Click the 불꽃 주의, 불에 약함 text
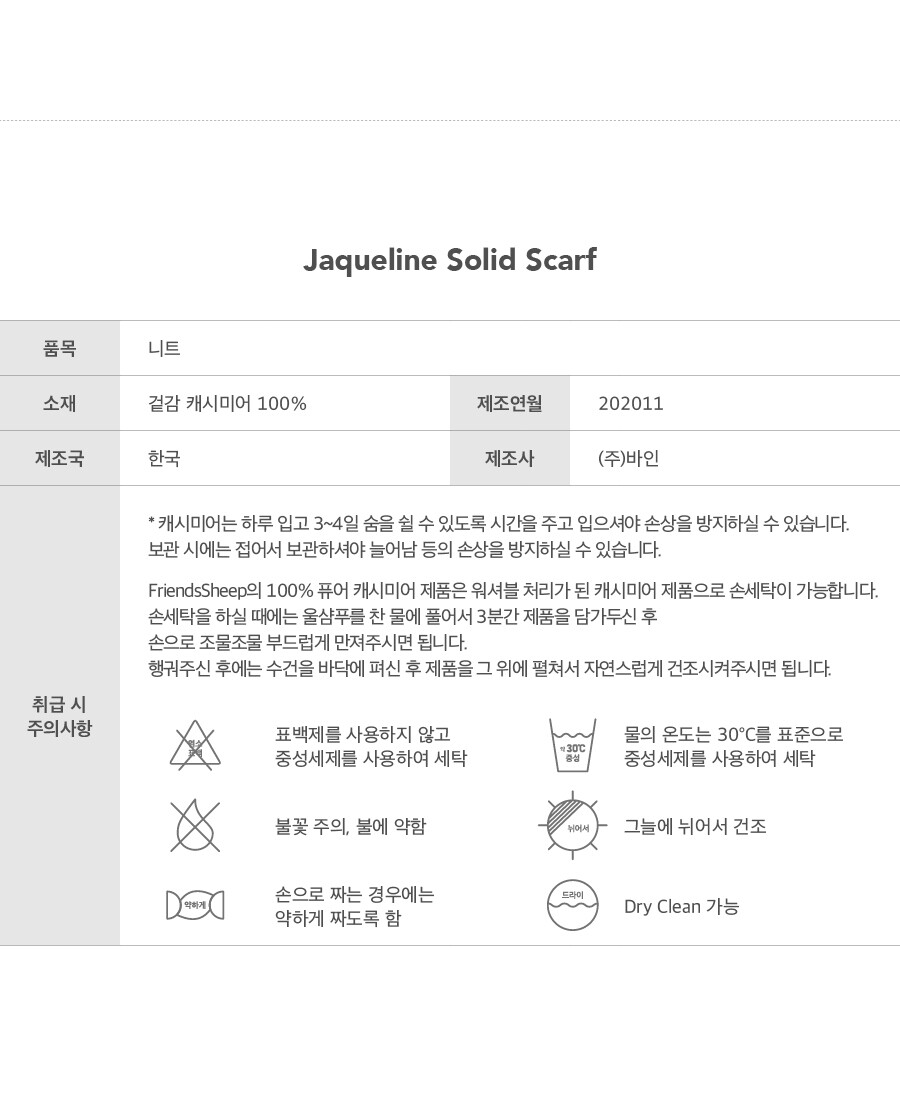The height and width of the screenshot is (1100, 900). pyautogui.click(x=350, y=827)
